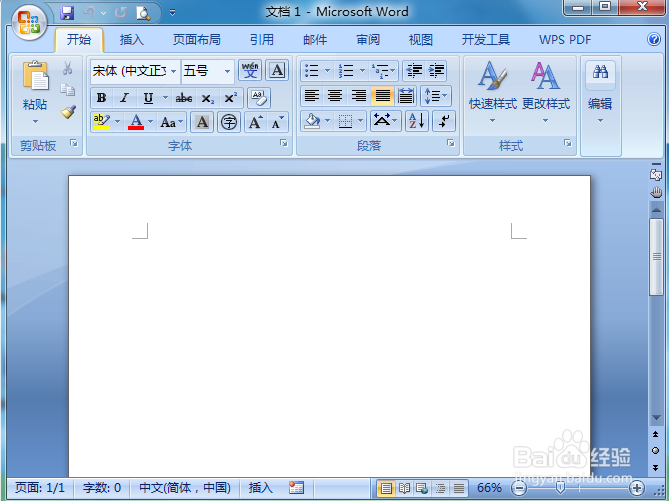Image resolution: width=669 pixels, height=501 pixels.
Task: Expand numbering list dropdown arrow
Action: coord(362,70)
